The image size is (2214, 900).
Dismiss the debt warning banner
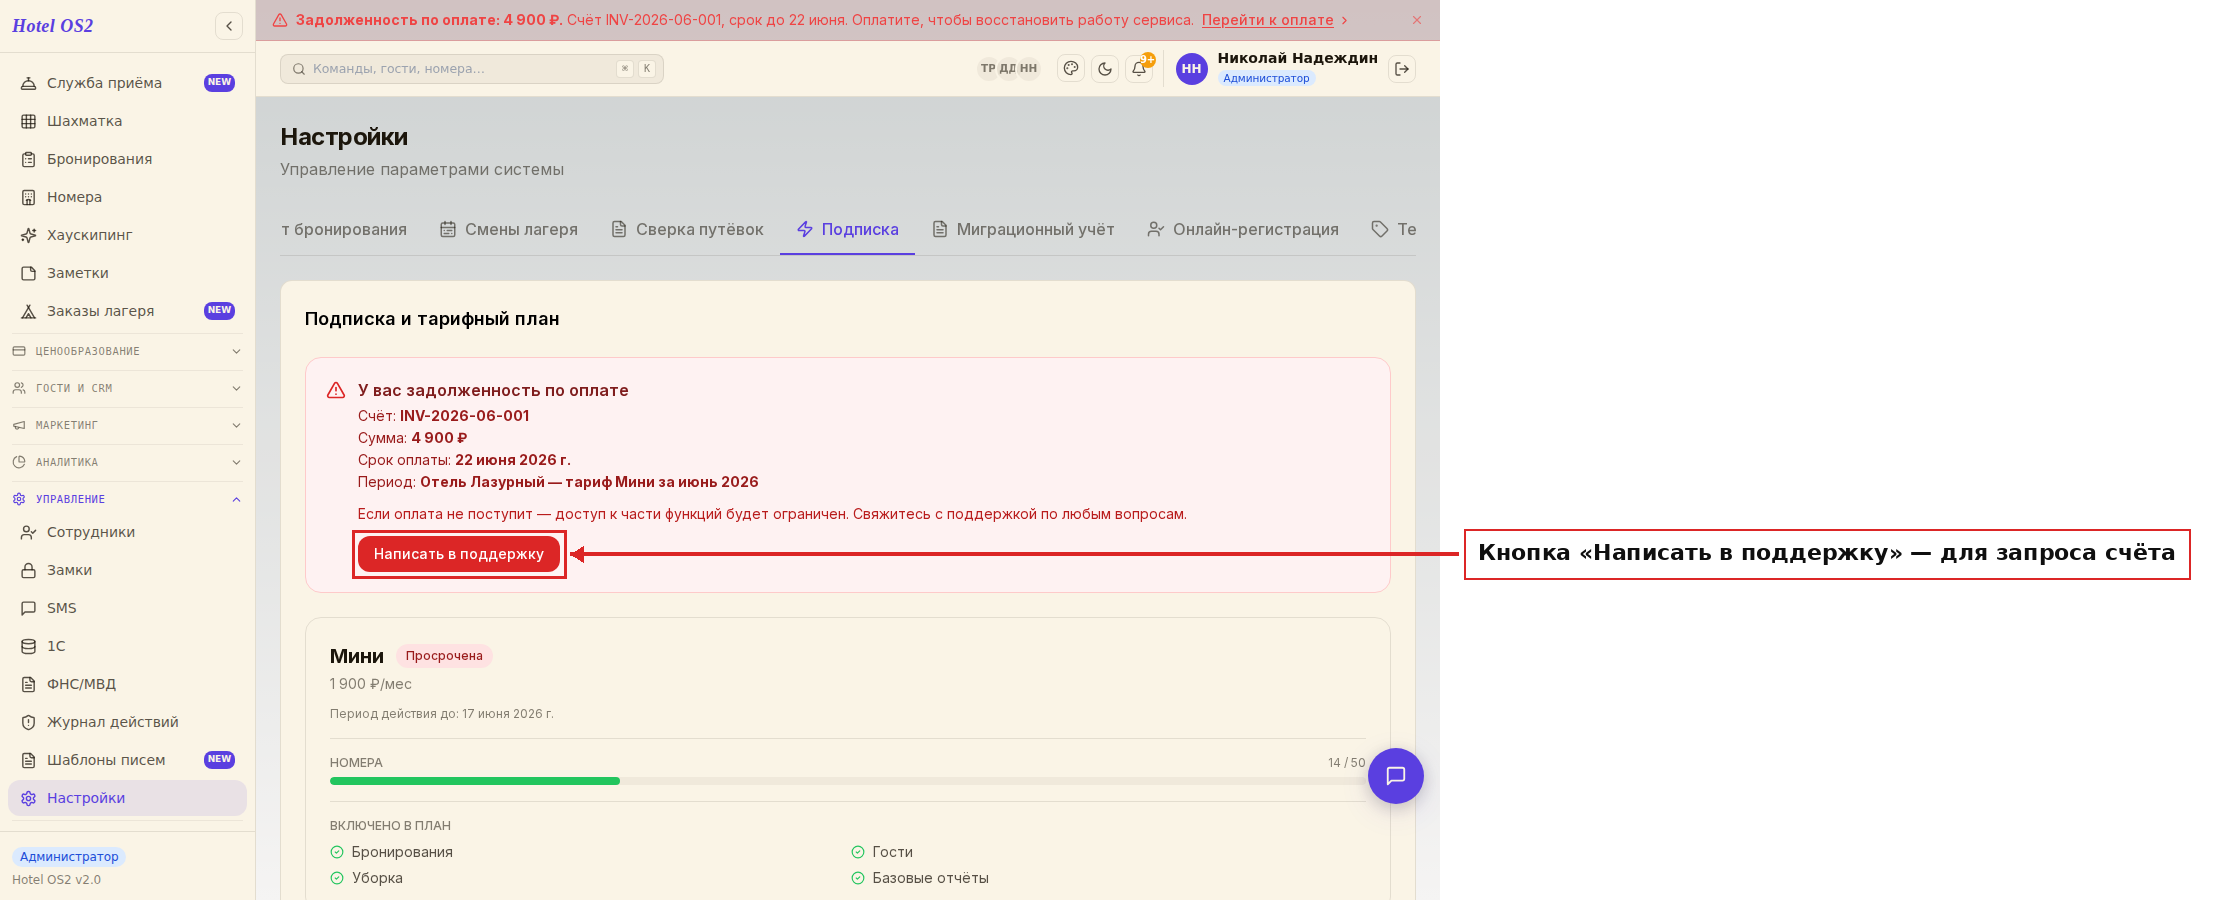pos(1417,20)
